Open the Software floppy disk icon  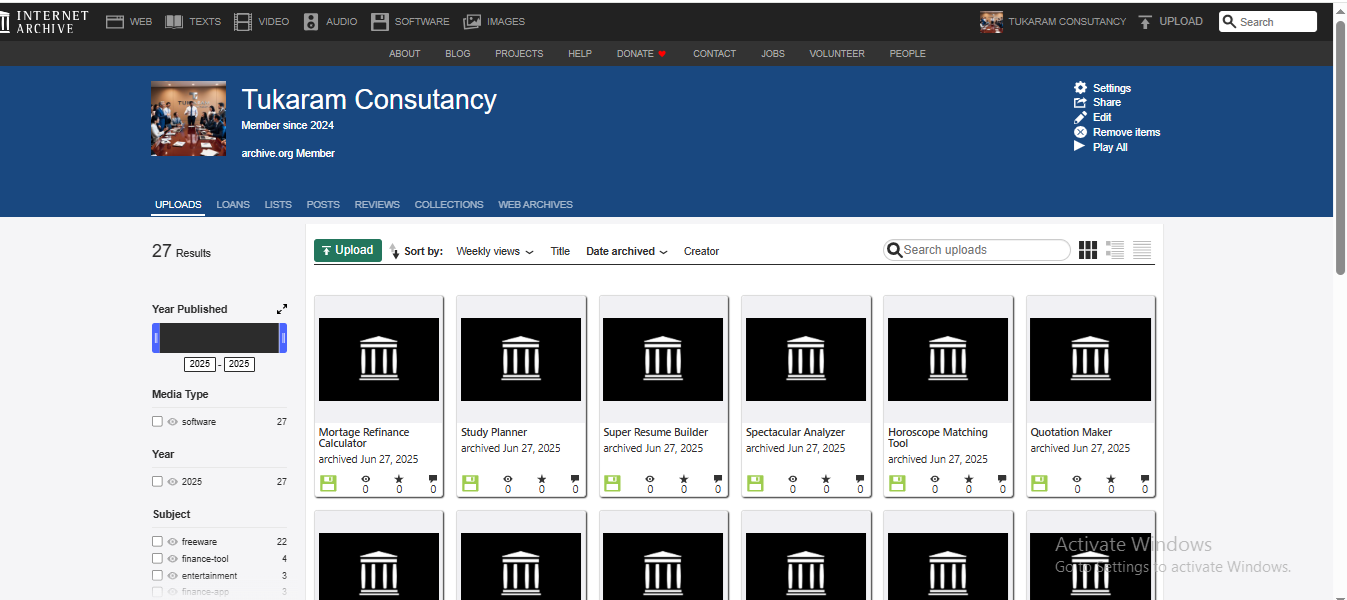pyautogui.click(x=380, y=21)
